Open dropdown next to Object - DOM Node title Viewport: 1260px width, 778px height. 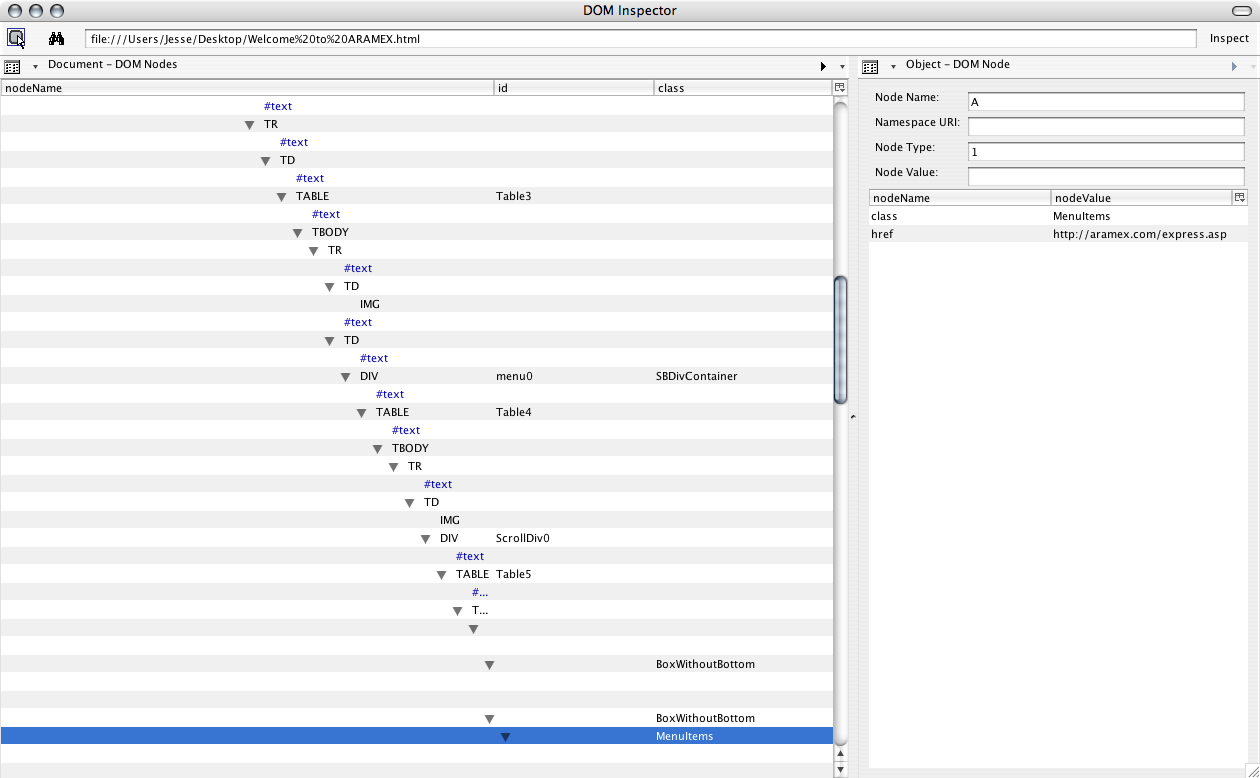click(x=894, y=66)
